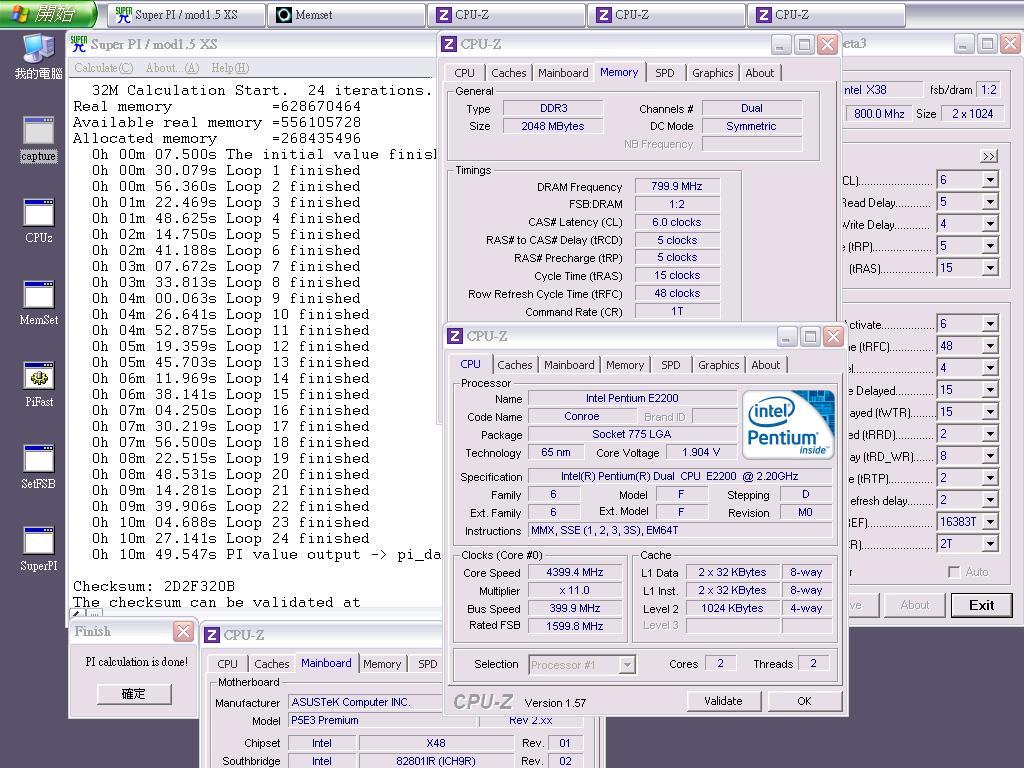Open the tRD_WR dropdown showing 8 in MemSet
This screenshot has height=768, width=1024.
pos(991,456)
